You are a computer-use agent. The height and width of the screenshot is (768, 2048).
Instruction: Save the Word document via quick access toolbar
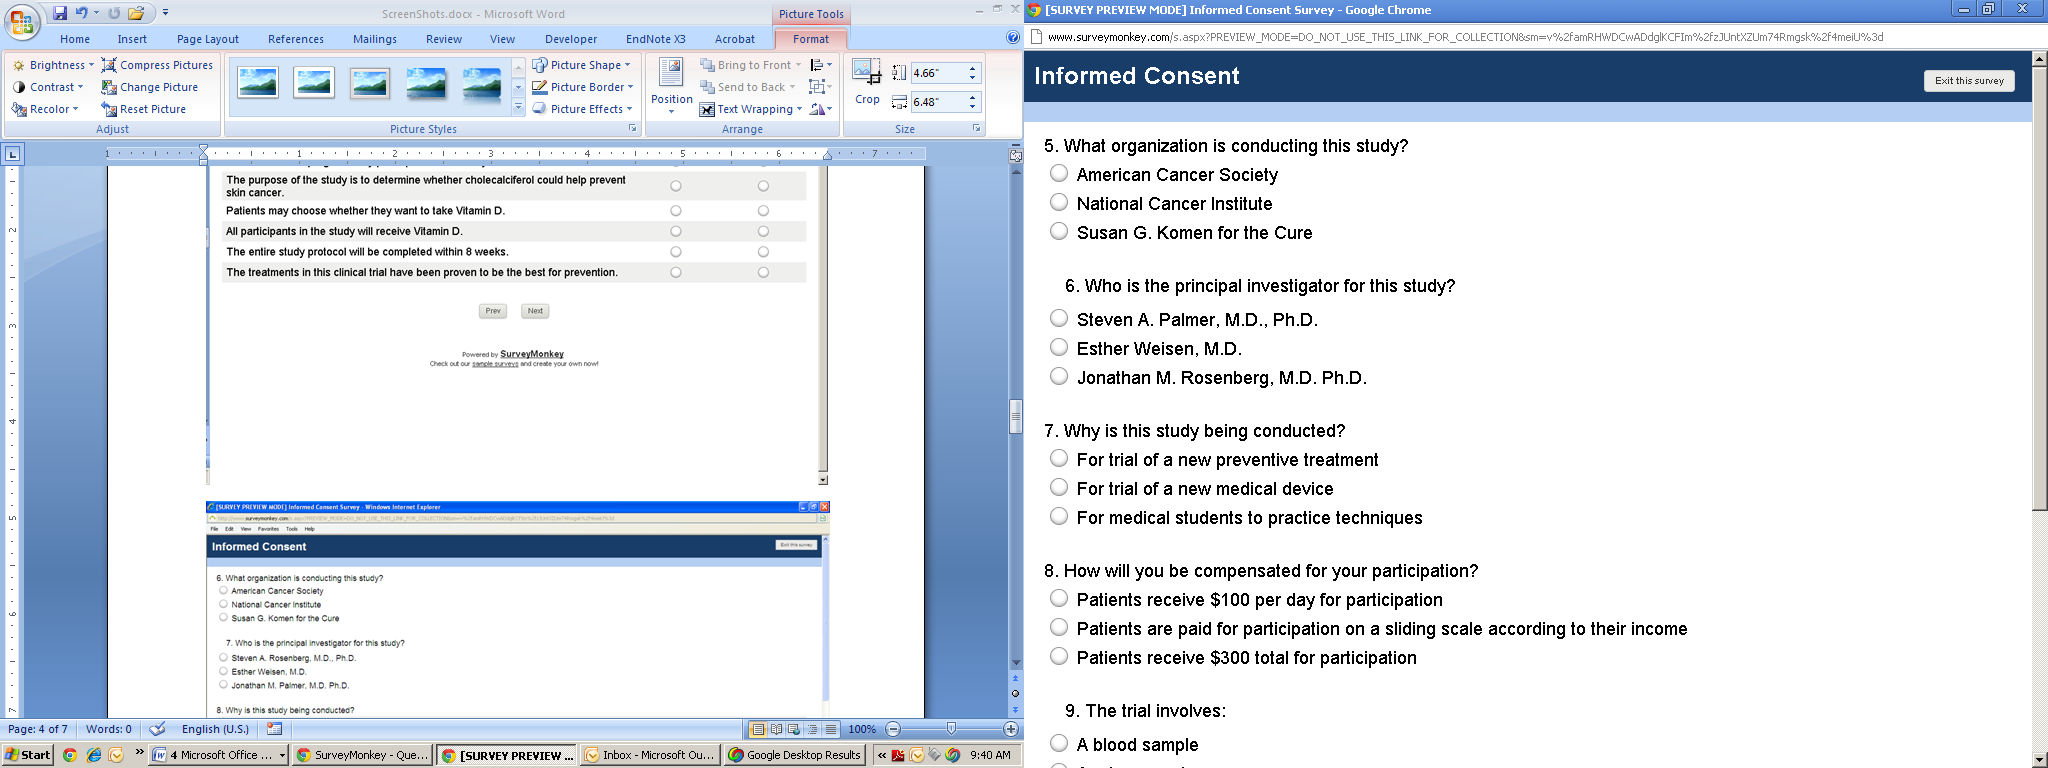(60, 13)
